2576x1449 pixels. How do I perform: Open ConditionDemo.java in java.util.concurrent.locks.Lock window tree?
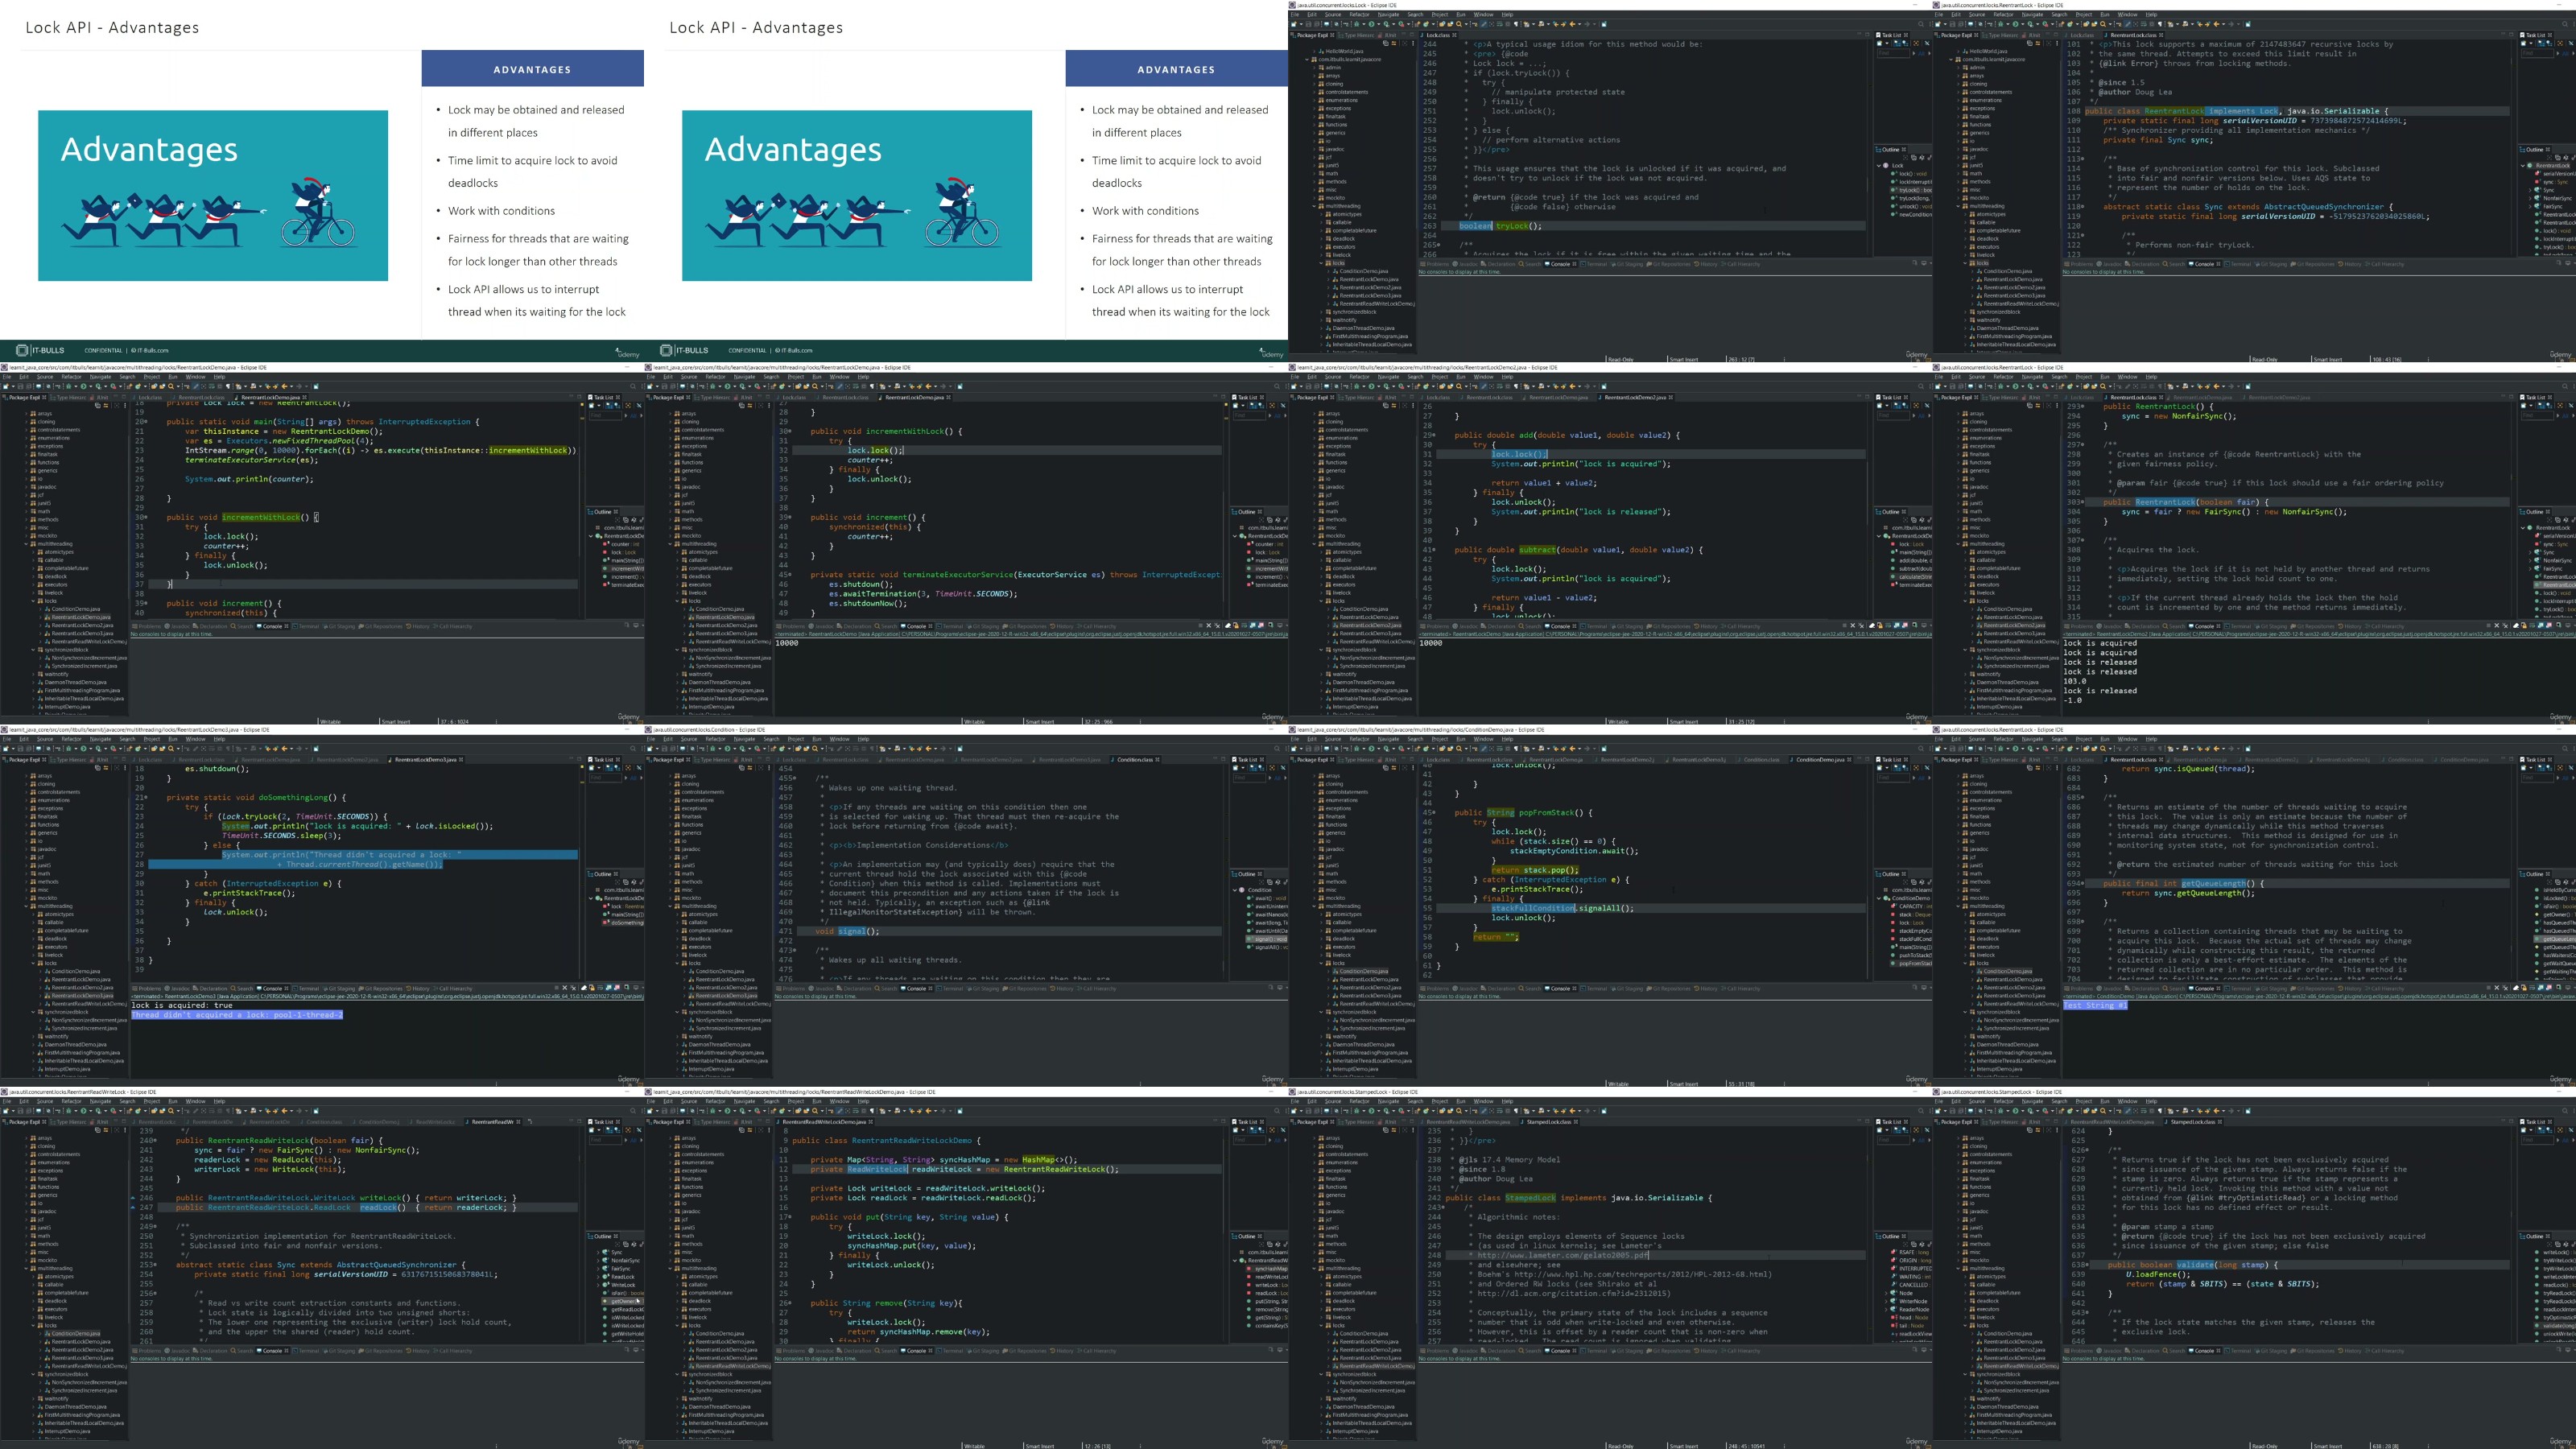pos(1365,271)
